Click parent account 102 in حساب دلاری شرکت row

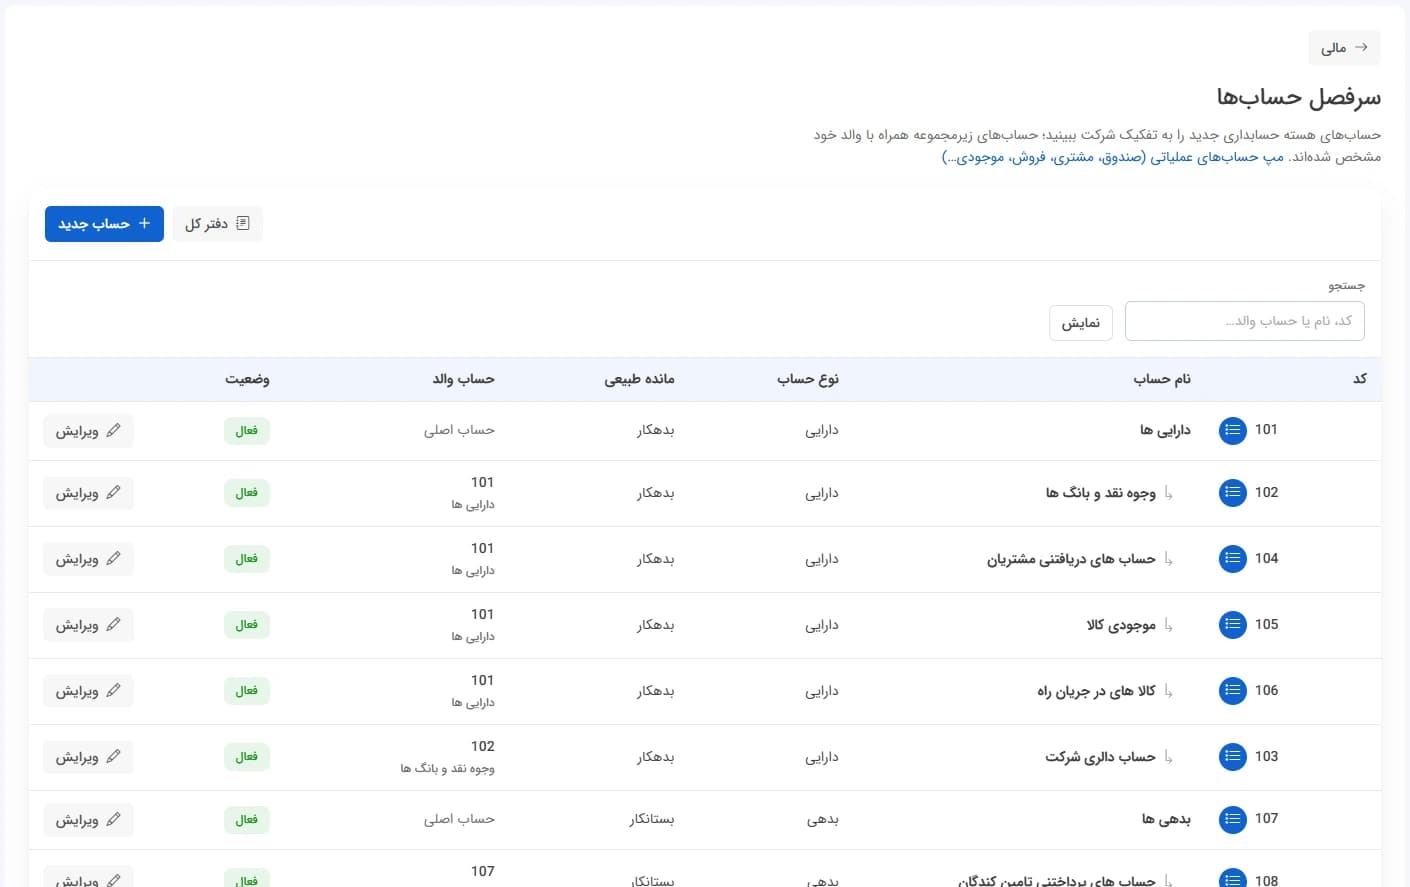point(483,746)
